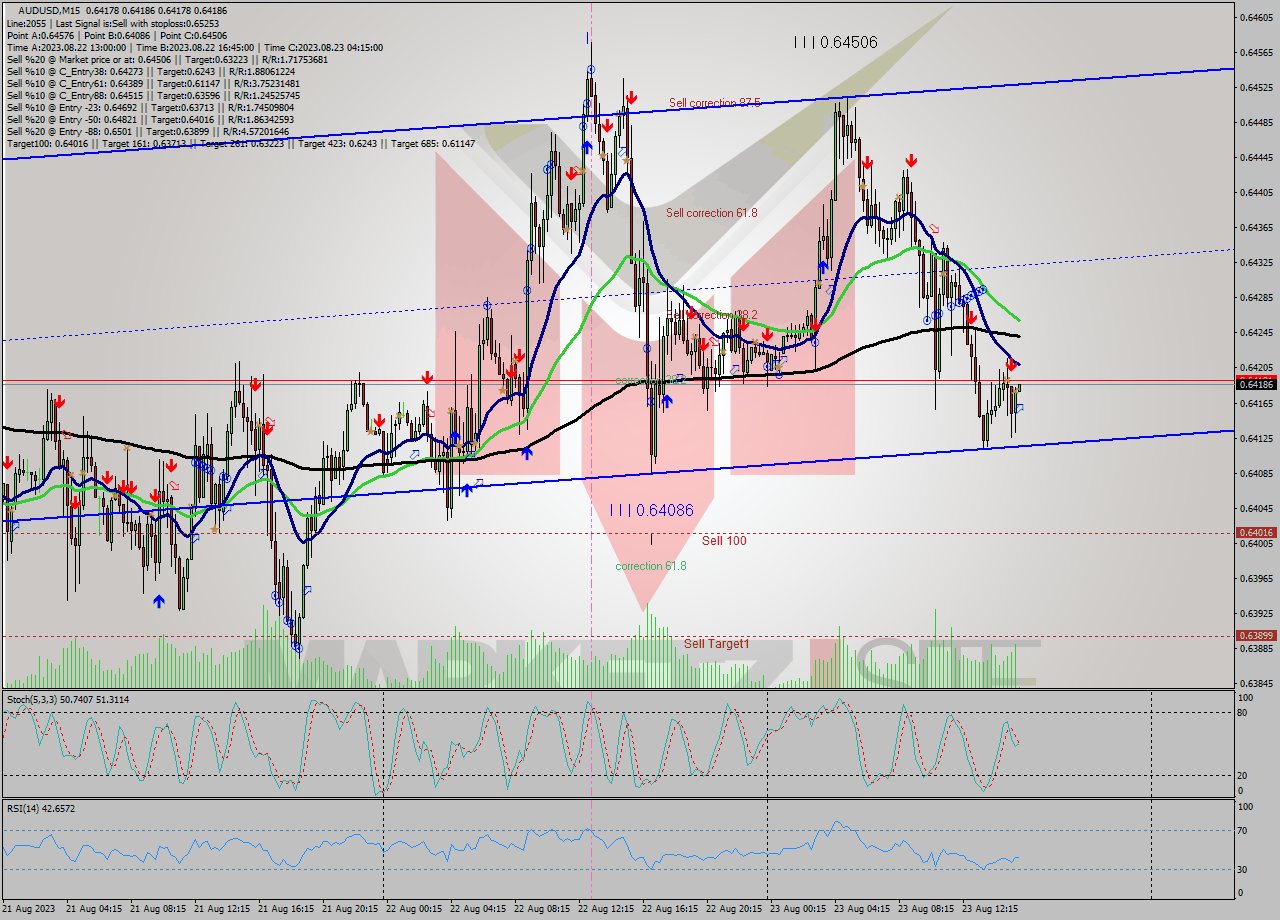
Task: Click the red sell arrow above the latest candle
Action: tap(1011, 364)
